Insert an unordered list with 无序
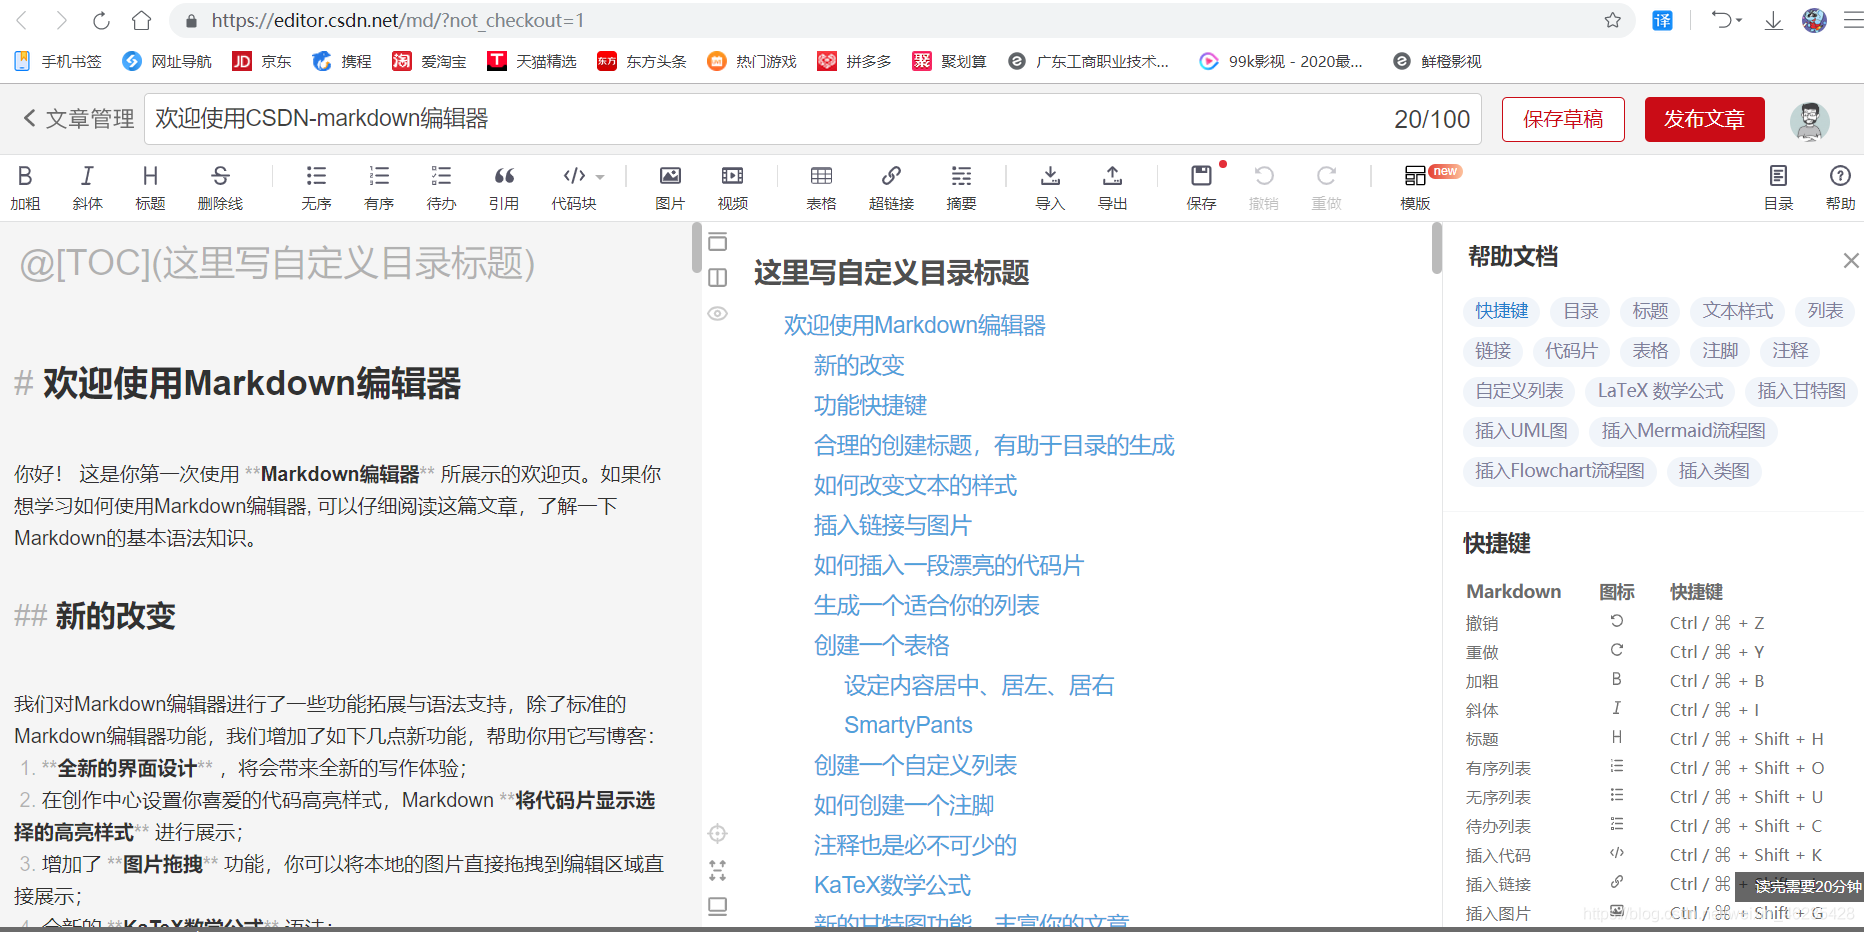This screenshot has height=932, width=1864. point(316,187)
